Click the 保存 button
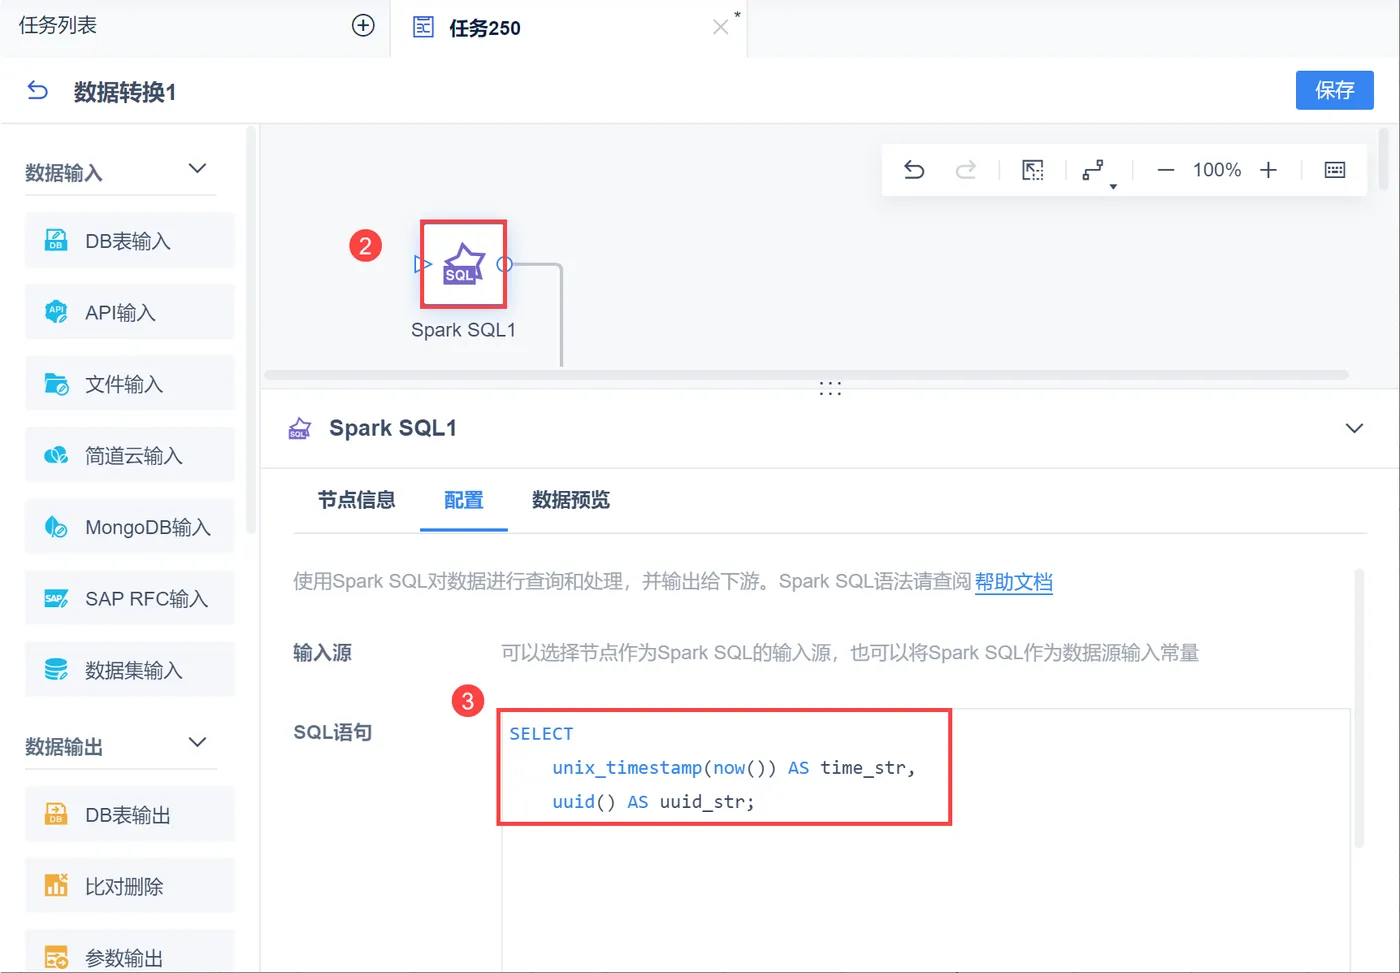 (x=1335, y=90)
